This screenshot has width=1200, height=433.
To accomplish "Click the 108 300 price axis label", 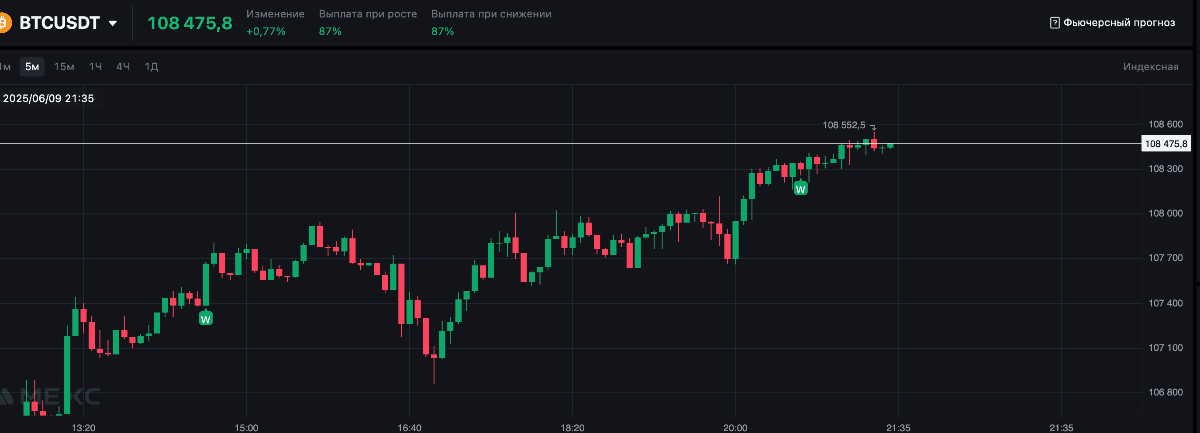I will pyautogui.click(x=1166, y=169).
